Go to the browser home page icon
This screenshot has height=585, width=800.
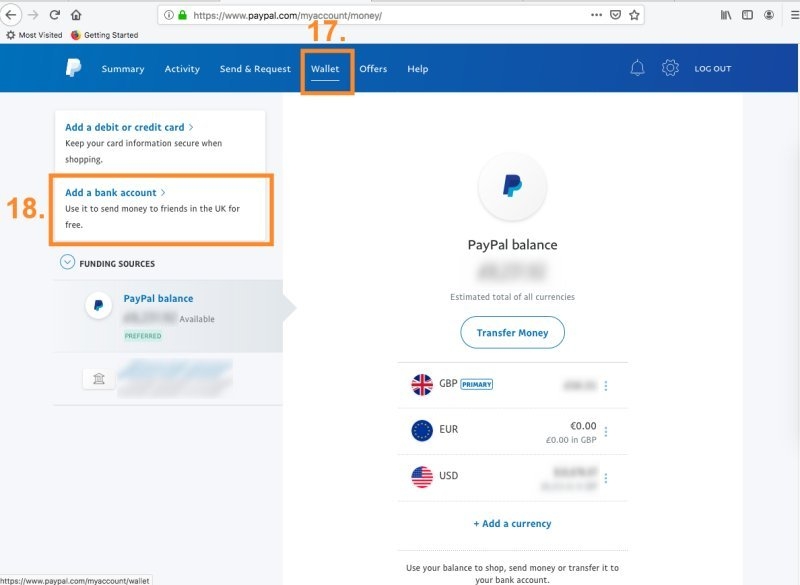[x=76, y=15]
